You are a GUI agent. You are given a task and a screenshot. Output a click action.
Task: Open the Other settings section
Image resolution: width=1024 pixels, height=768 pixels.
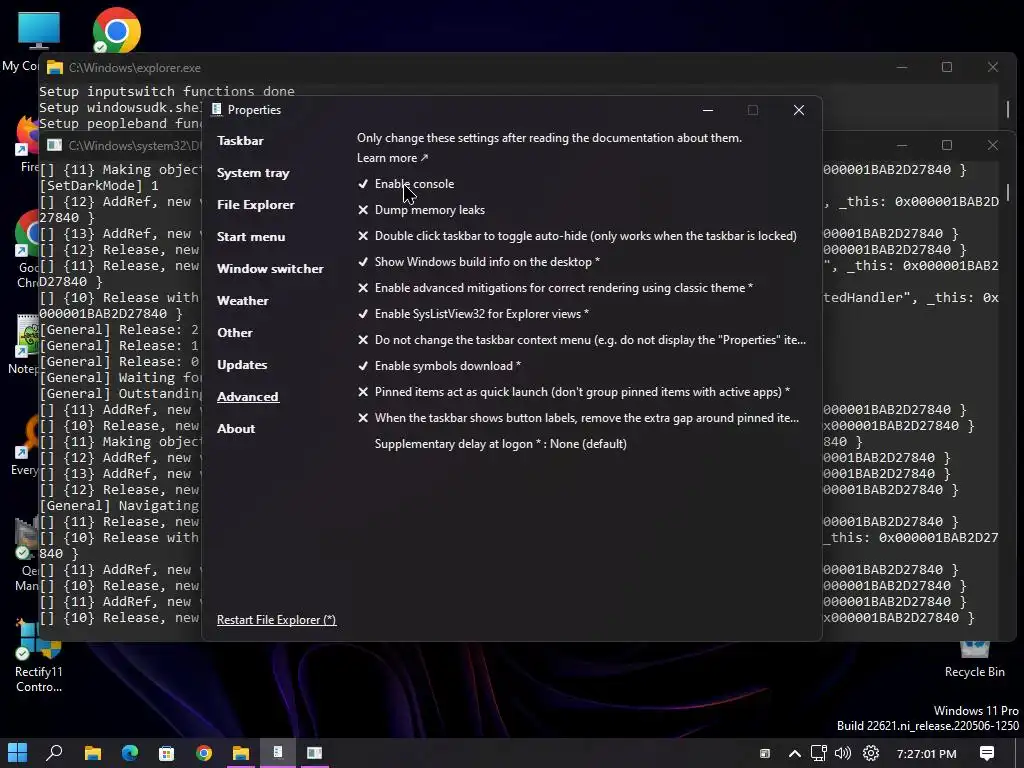[x=234, y=333]
